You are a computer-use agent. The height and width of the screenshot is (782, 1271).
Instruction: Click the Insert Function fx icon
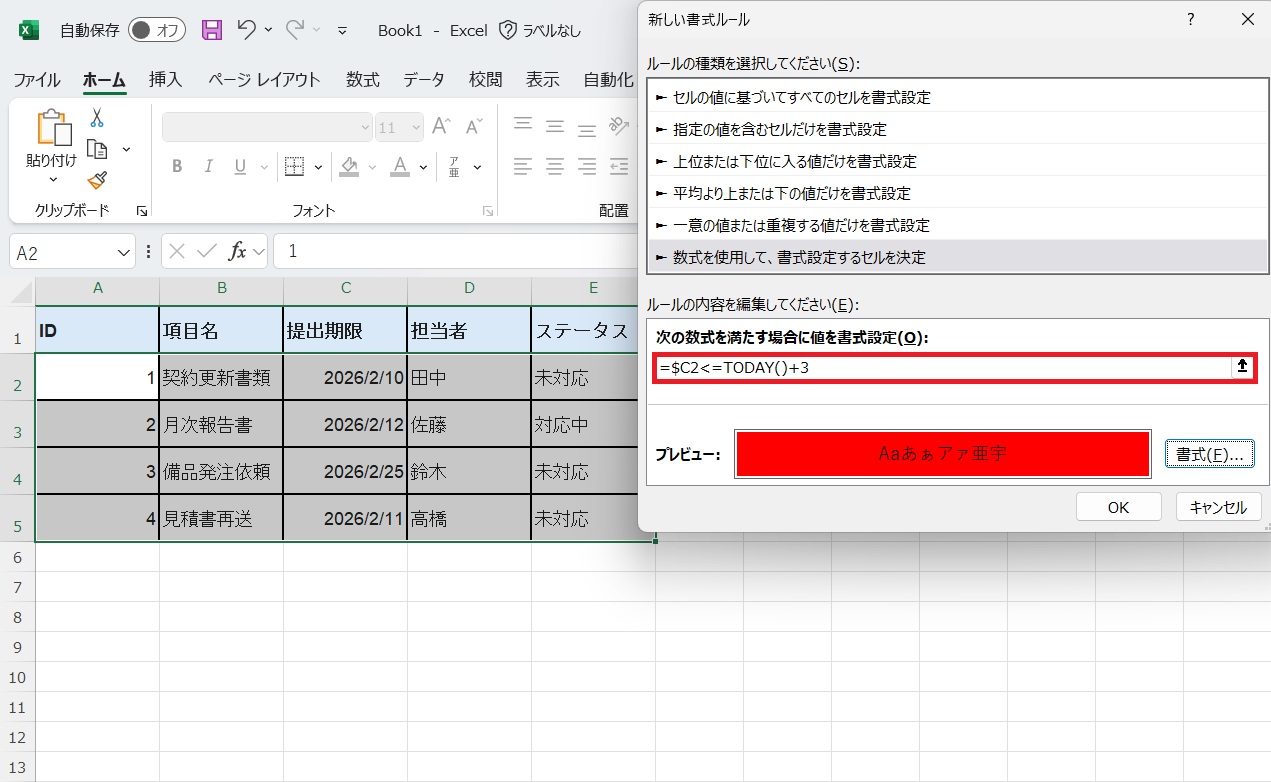(x=237, y=252)
